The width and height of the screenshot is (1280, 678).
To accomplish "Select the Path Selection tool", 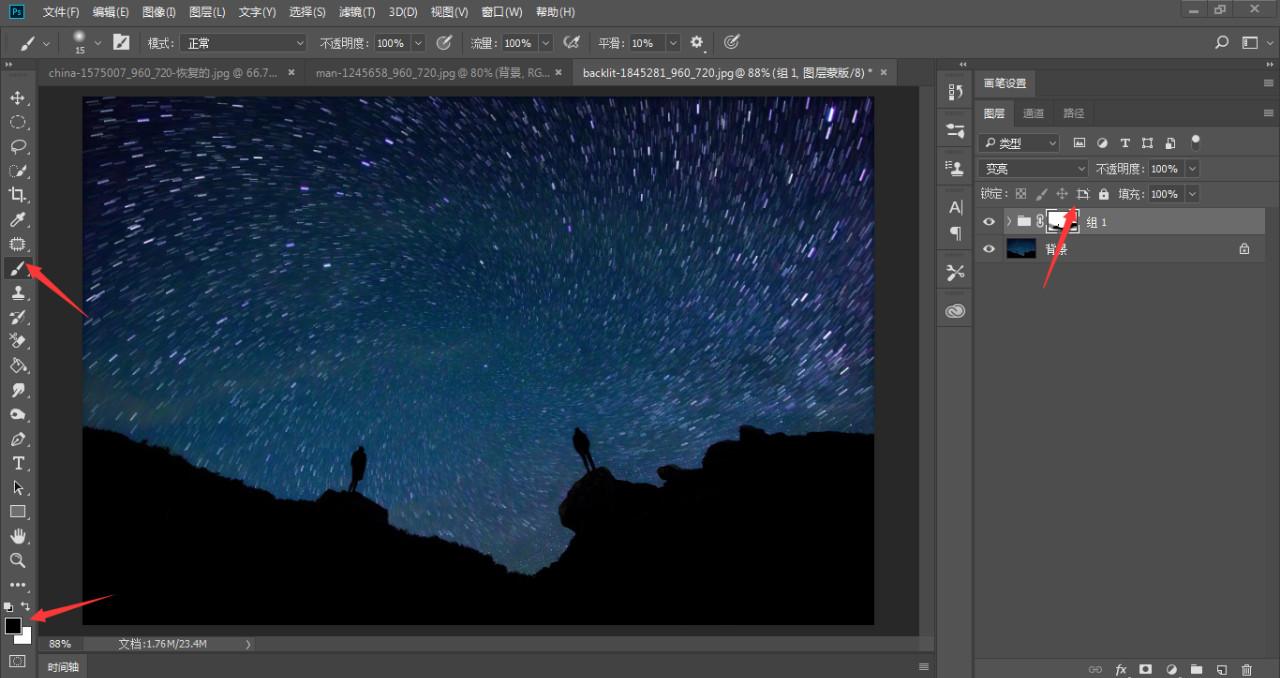I will 17,488.
